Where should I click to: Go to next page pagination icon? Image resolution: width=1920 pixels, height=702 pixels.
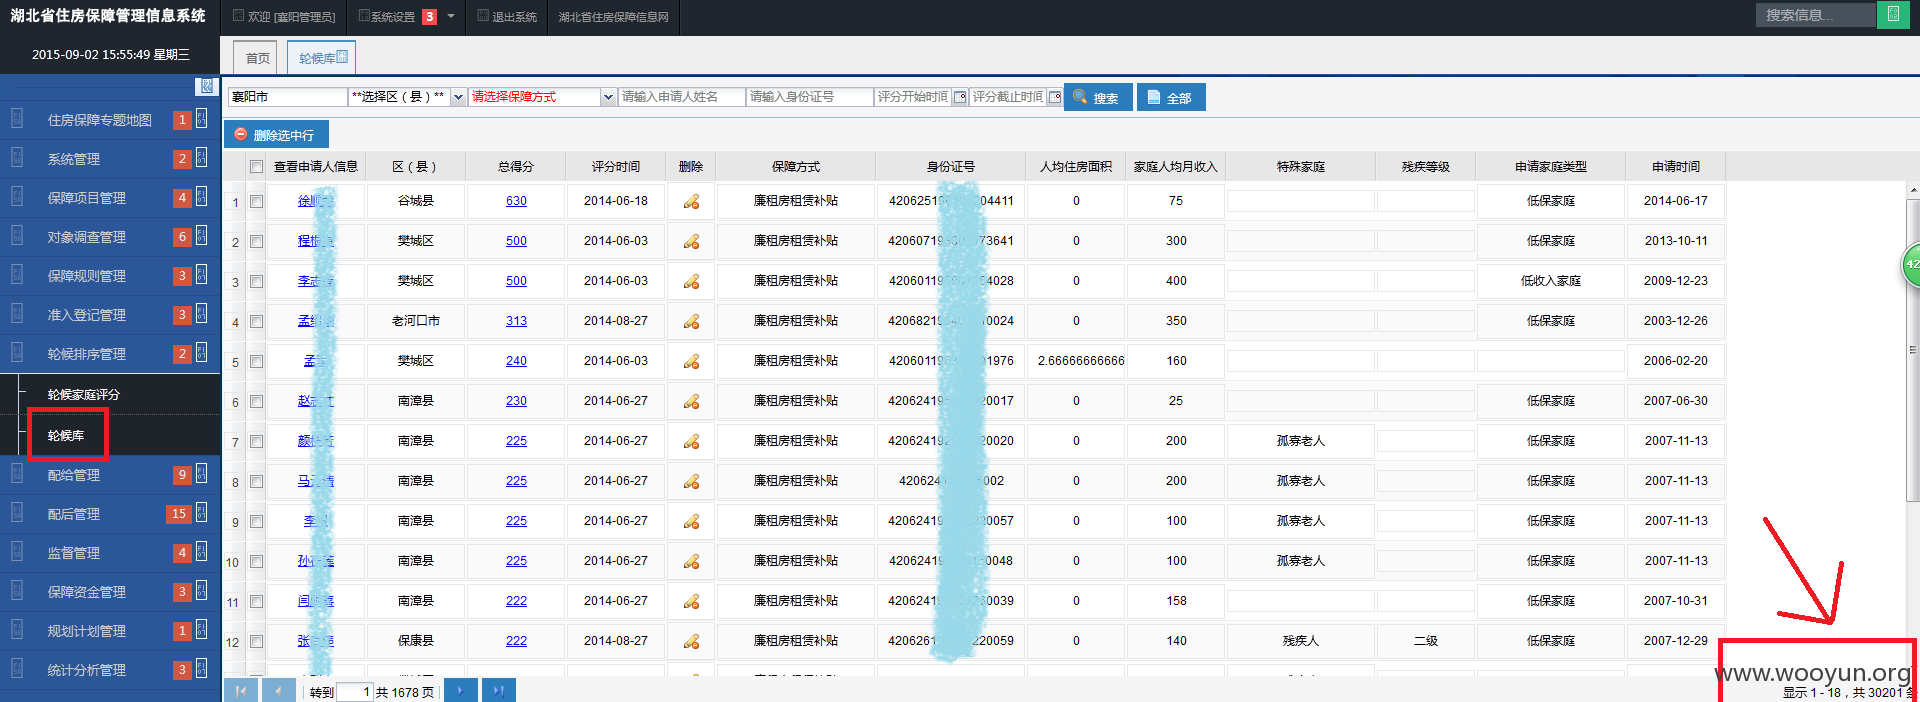(460, 690)
